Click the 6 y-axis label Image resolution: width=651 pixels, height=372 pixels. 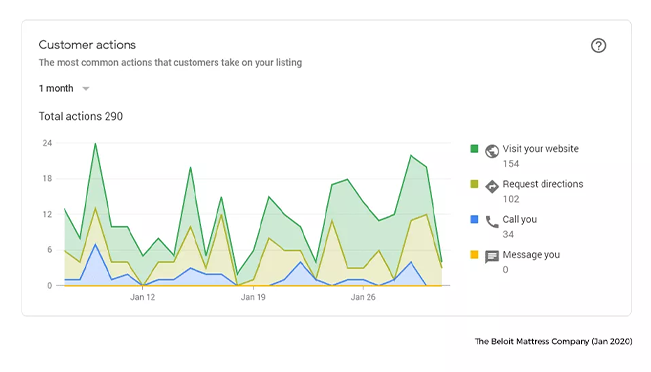coord(49,250)
